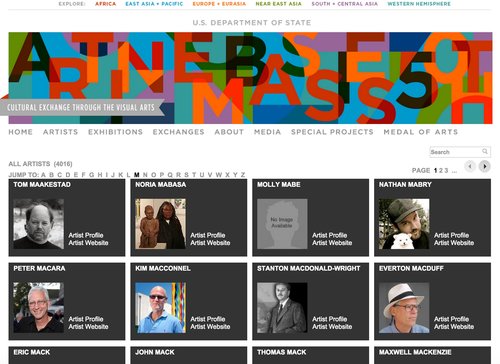Open Nathan Mabry photo thumbnail
The image size is (500, 364).
click(x=404, y=224)
